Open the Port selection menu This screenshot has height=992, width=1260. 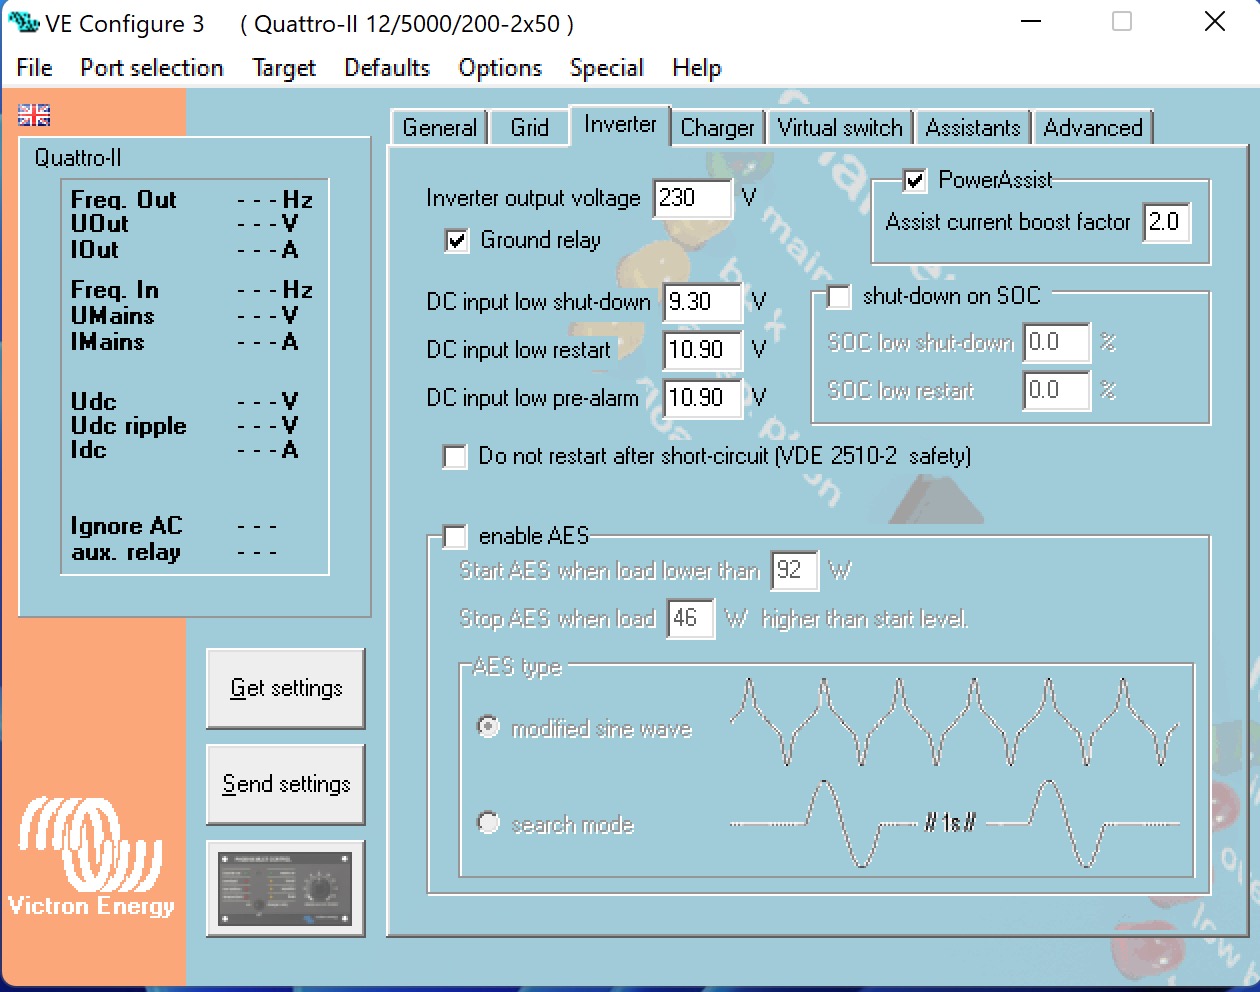(x=152, y=68)
